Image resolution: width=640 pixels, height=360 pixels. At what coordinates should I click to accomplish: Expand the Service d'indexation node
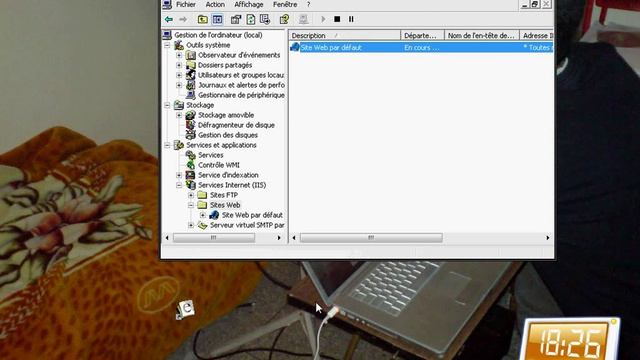pos(179,175)
